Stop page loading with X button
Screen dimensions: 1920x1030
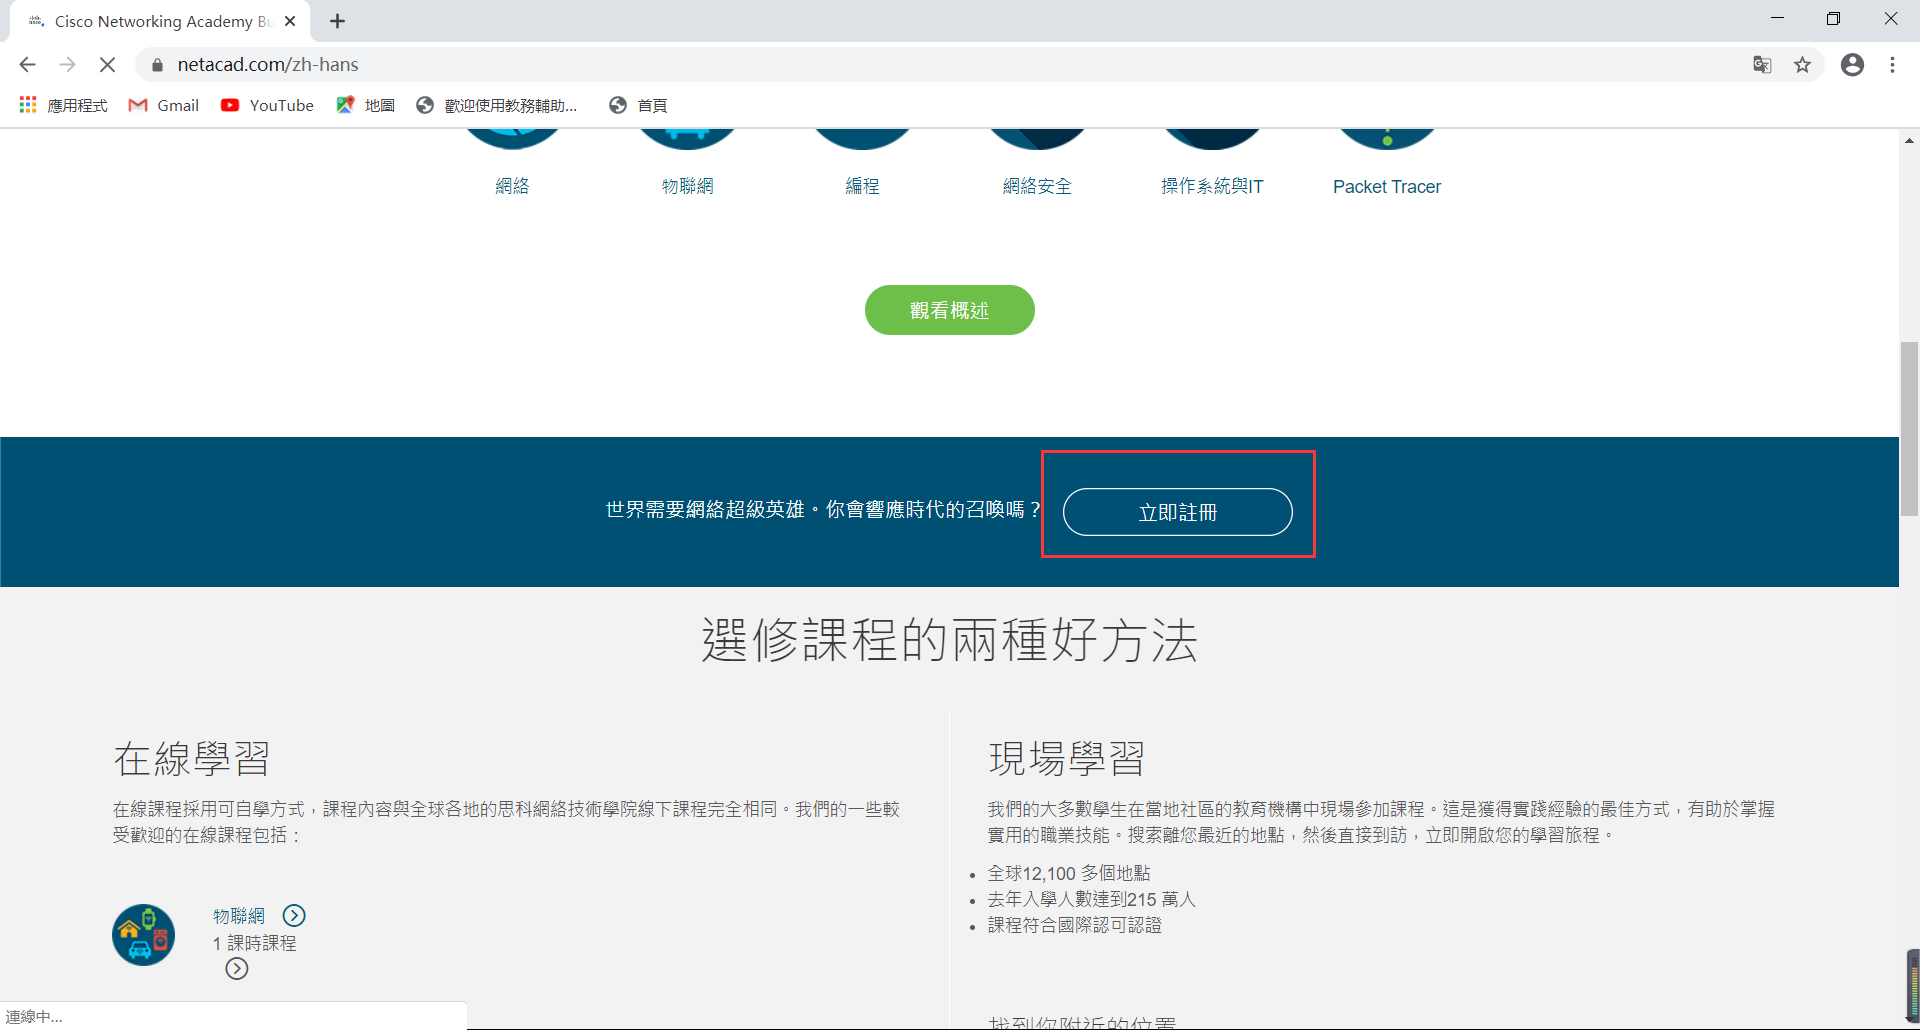pyautogui.click(x=107, y=65)
